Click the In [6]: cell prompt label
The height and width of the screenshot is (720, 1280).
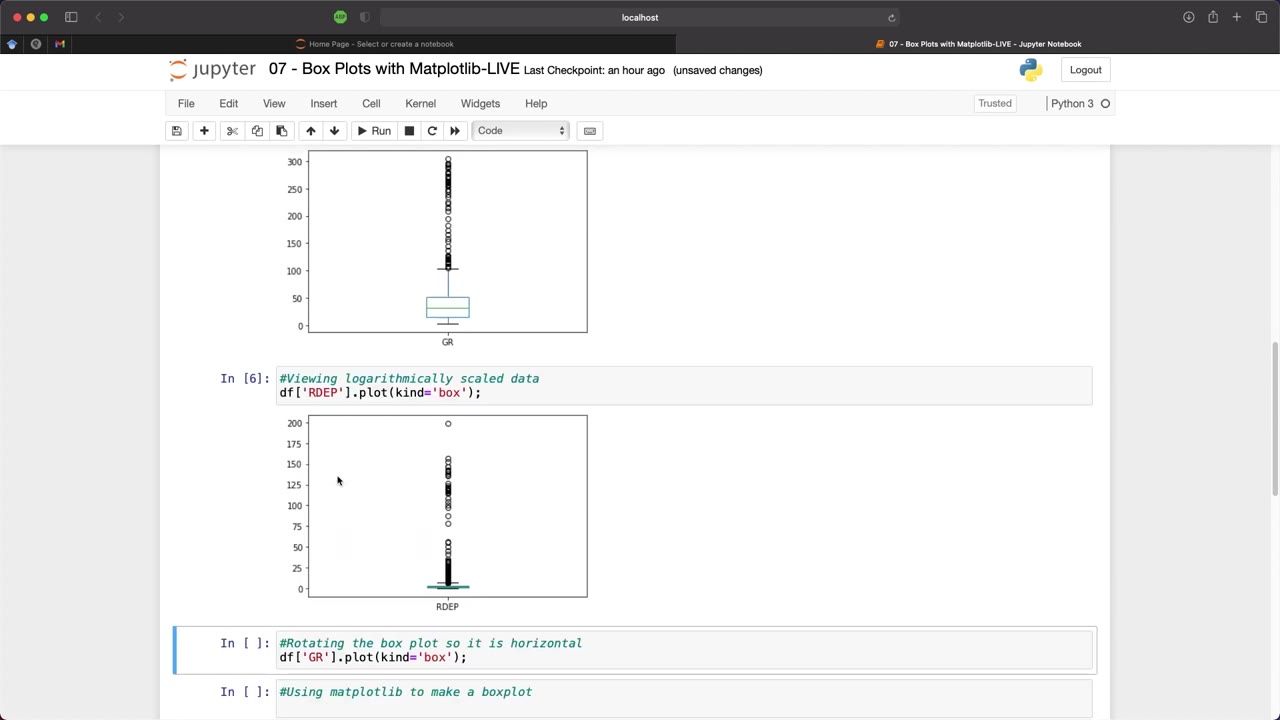tap(245, 379)
